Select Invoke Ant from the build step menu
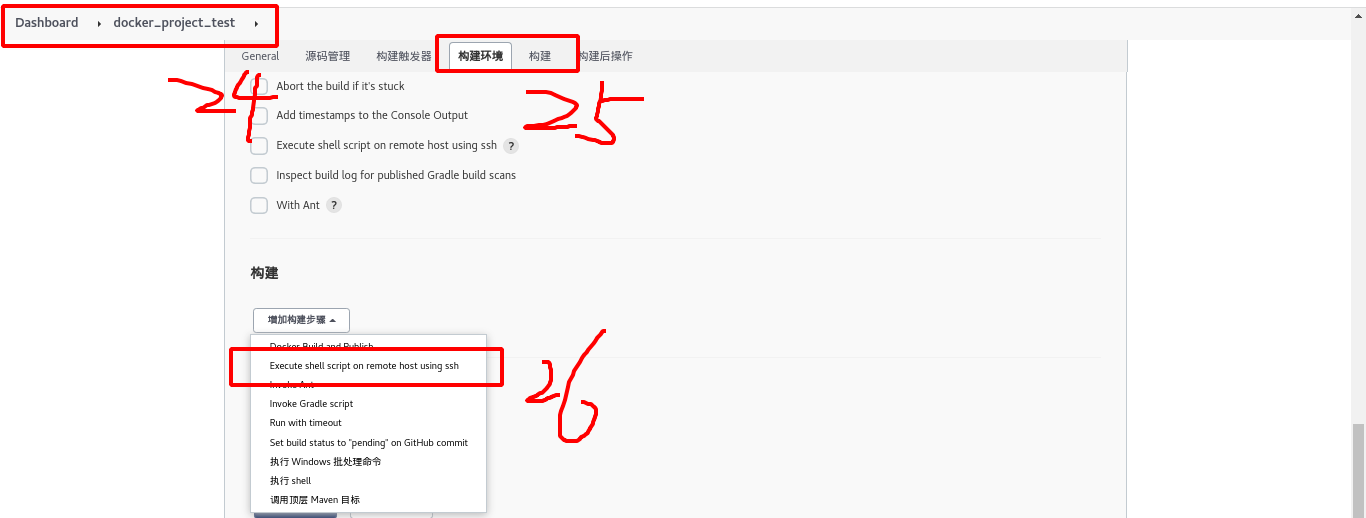This screenshot has width=1366, height=518. click(x=368, y=385)
